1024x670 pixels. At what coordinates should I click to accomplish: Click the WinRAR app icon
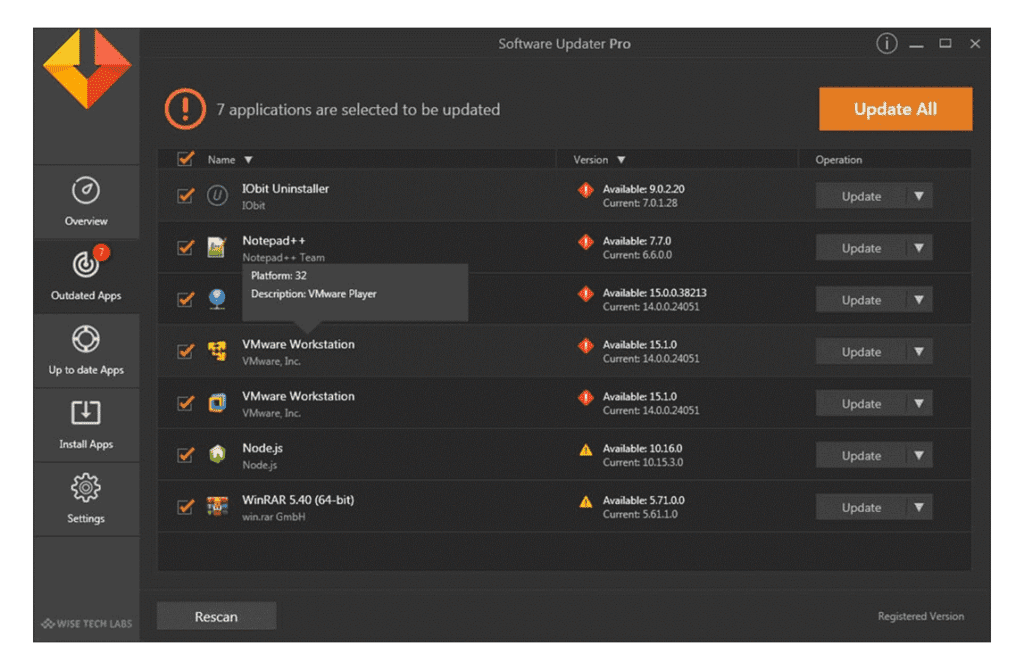[x=217, y=506]
